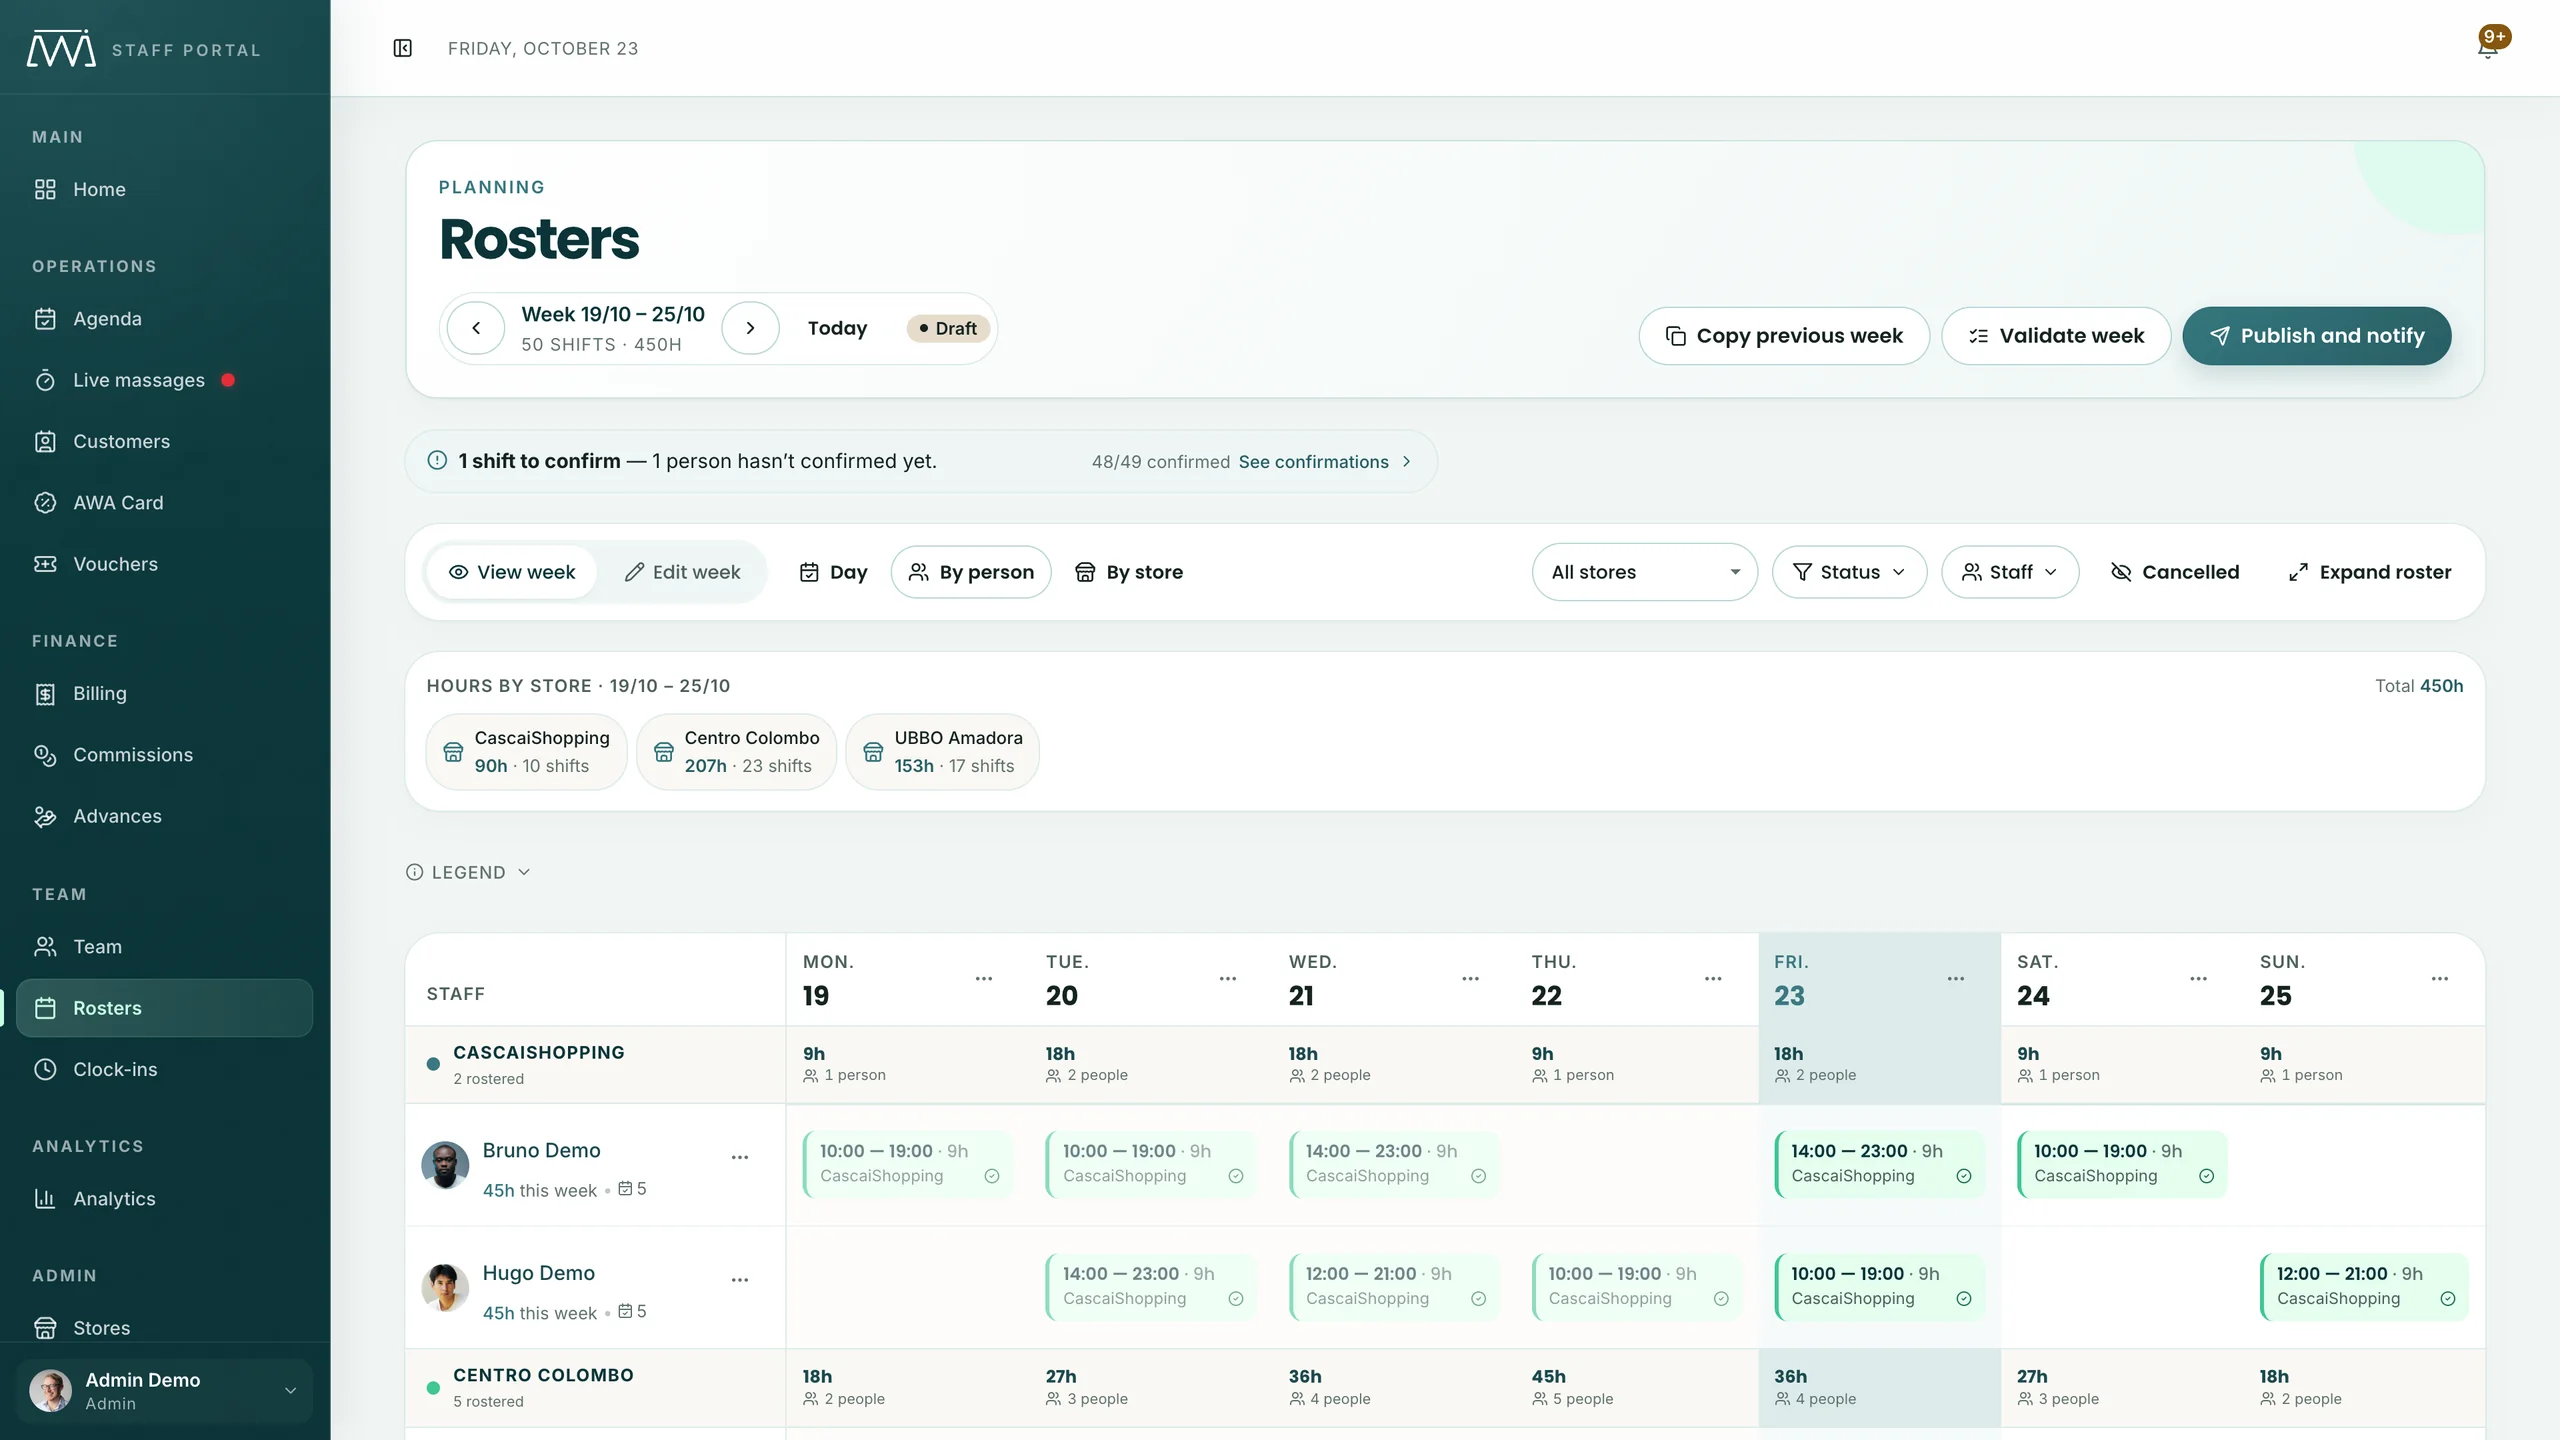Viewport: 2560px width, 1440px height.
Task: Open See confirmations link
Action: pos(1325,462)
